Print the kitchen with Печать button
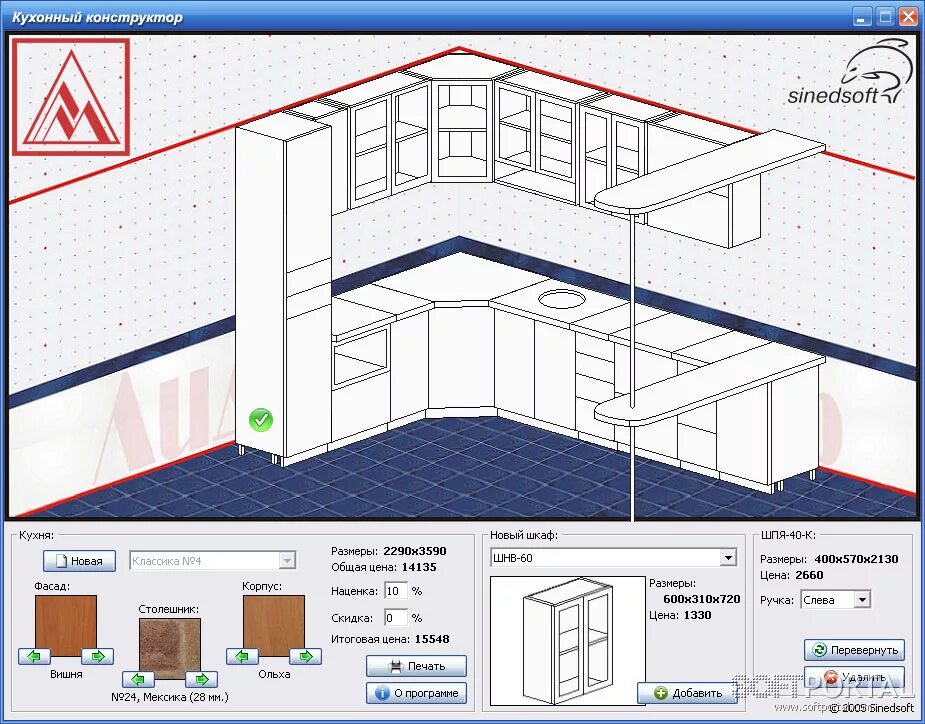 click(x=416, y=666)
